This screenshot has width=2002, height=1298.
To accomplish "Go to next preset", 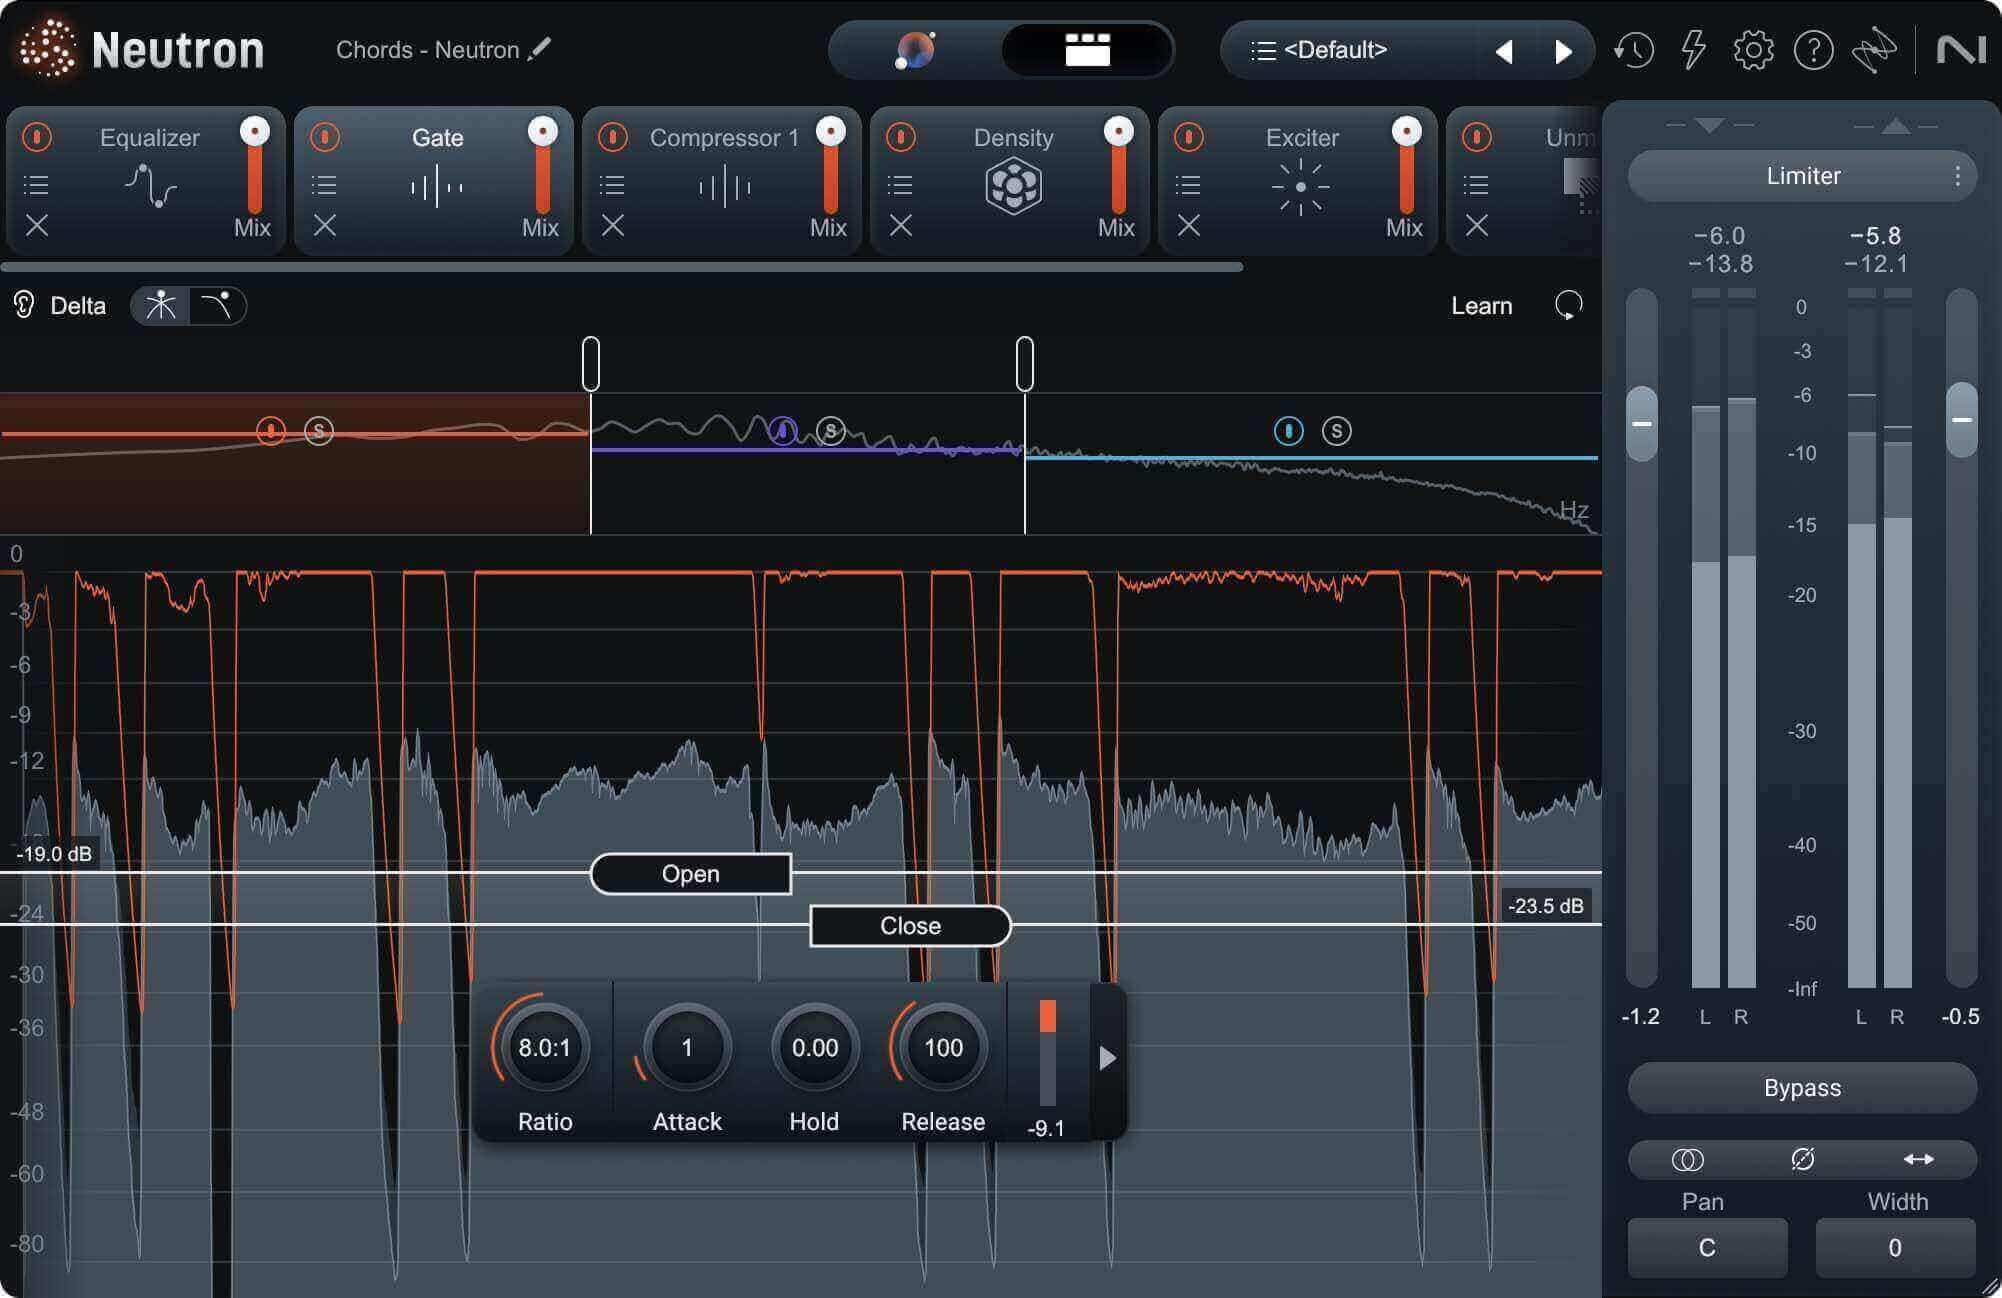I will 1563,51.
